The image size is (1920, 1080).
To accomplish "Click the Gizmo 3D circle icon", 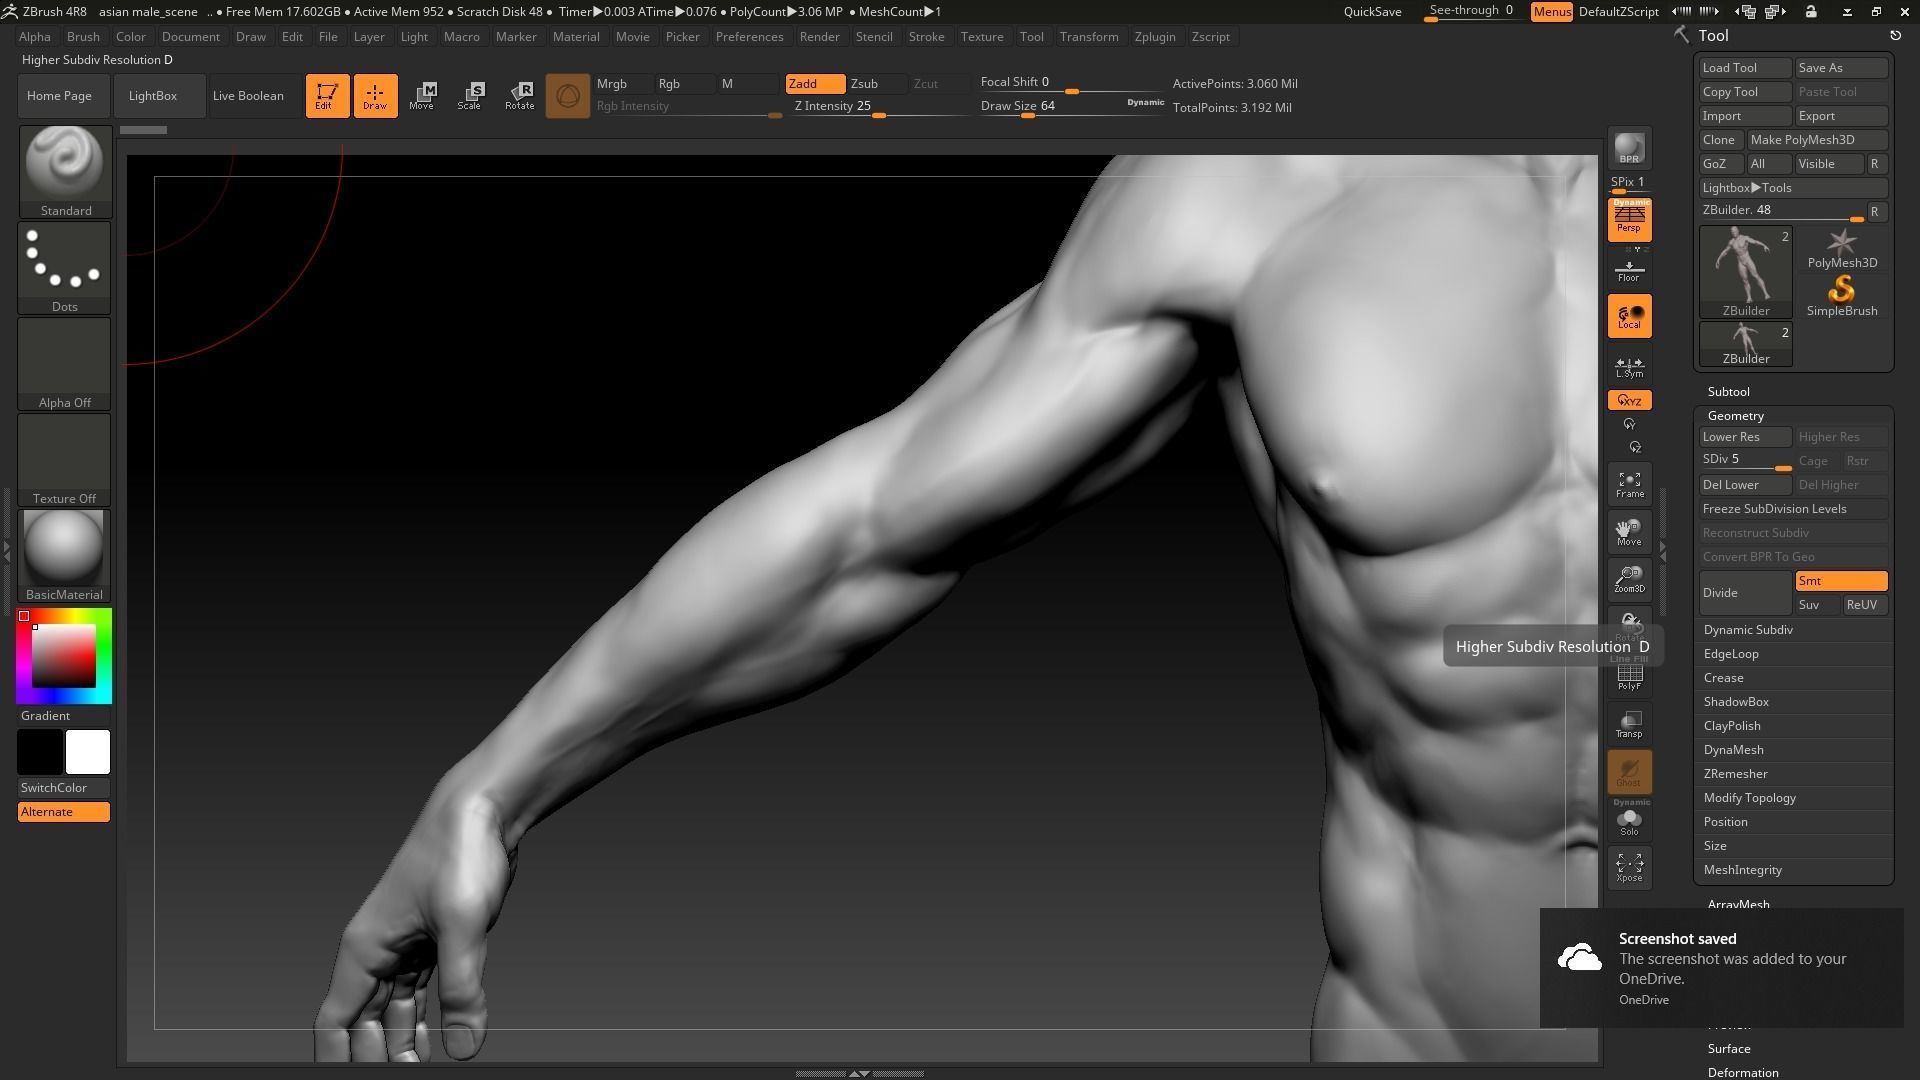I will pos(568,96).
